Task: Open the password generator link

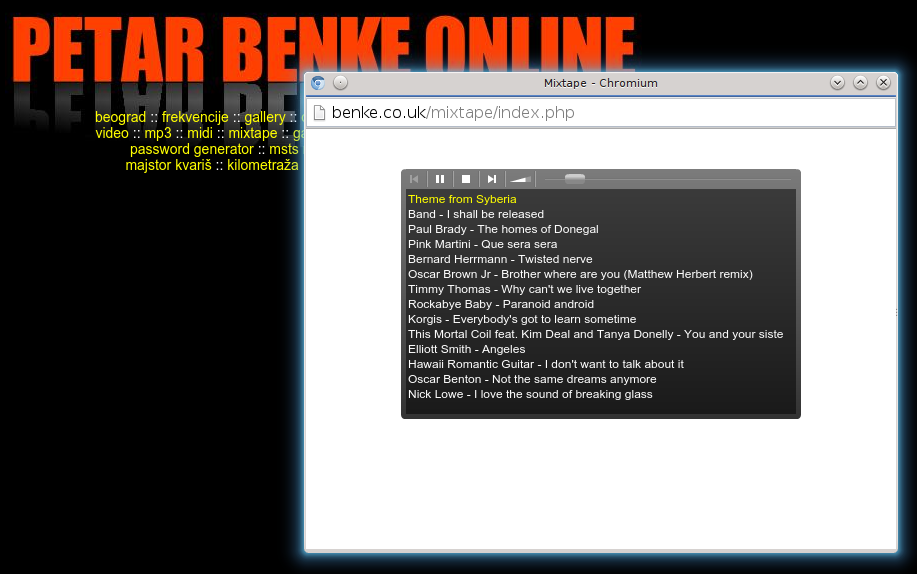Action: [192, 149]
